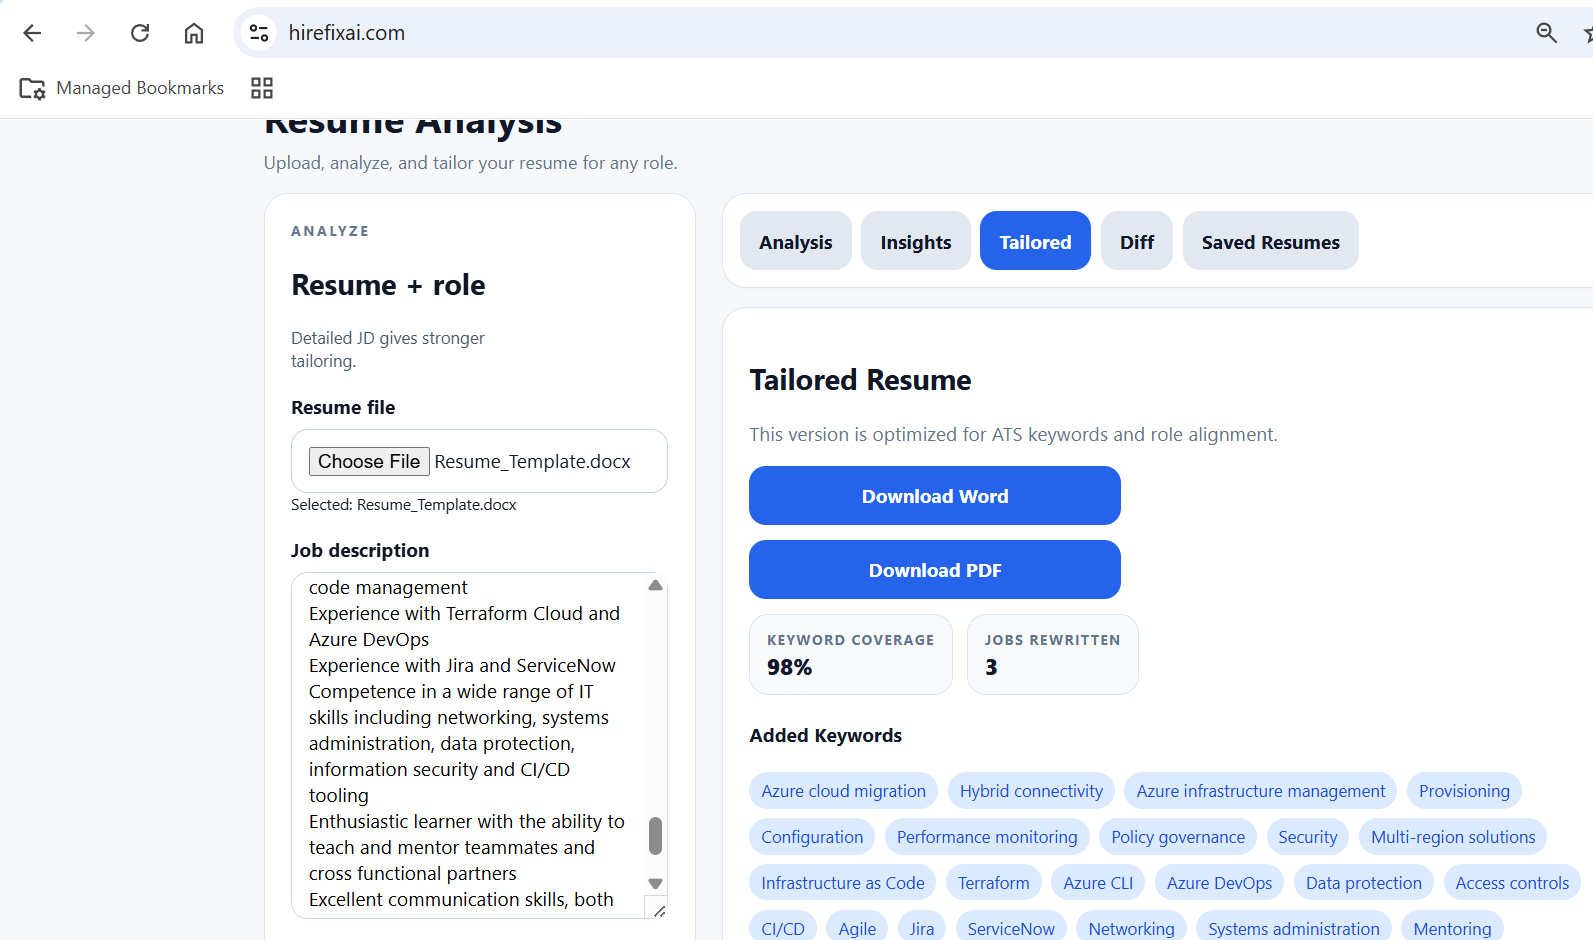Image resolution: width=1593 pixels, height=940 pixels.
Task: Click Download Word button
Action: (x=934, y=496)
